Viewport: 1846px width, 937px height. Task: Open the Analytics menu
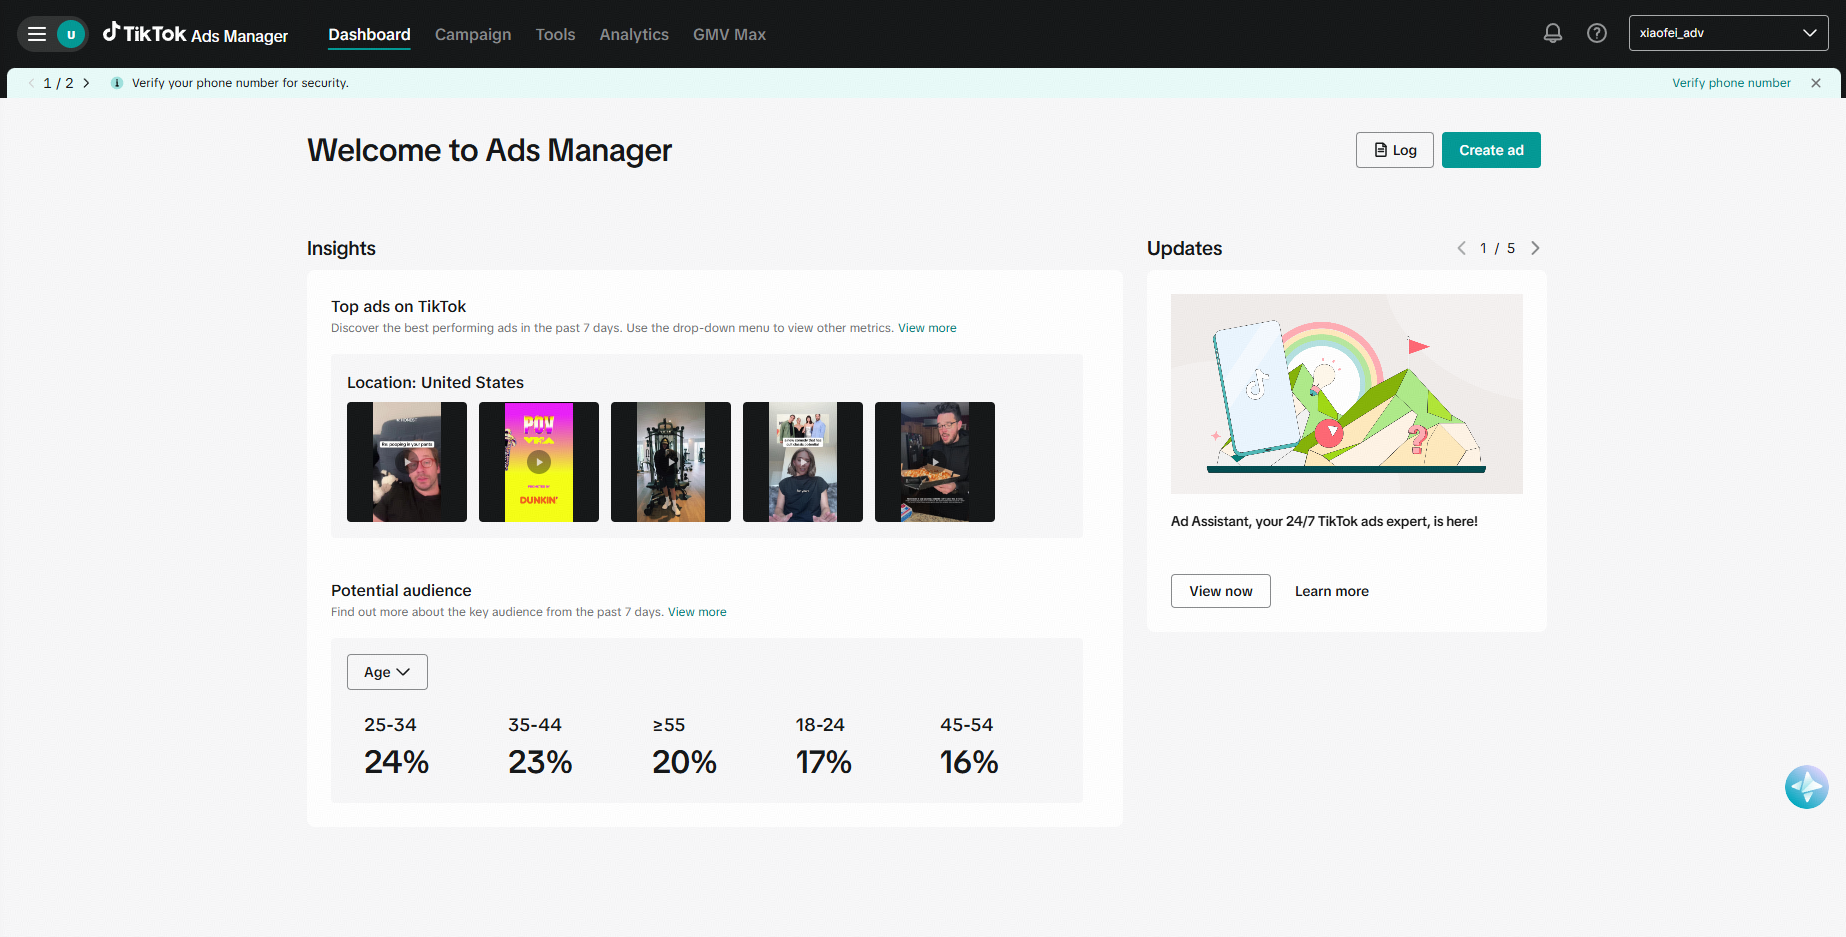[x=633, y=34]
